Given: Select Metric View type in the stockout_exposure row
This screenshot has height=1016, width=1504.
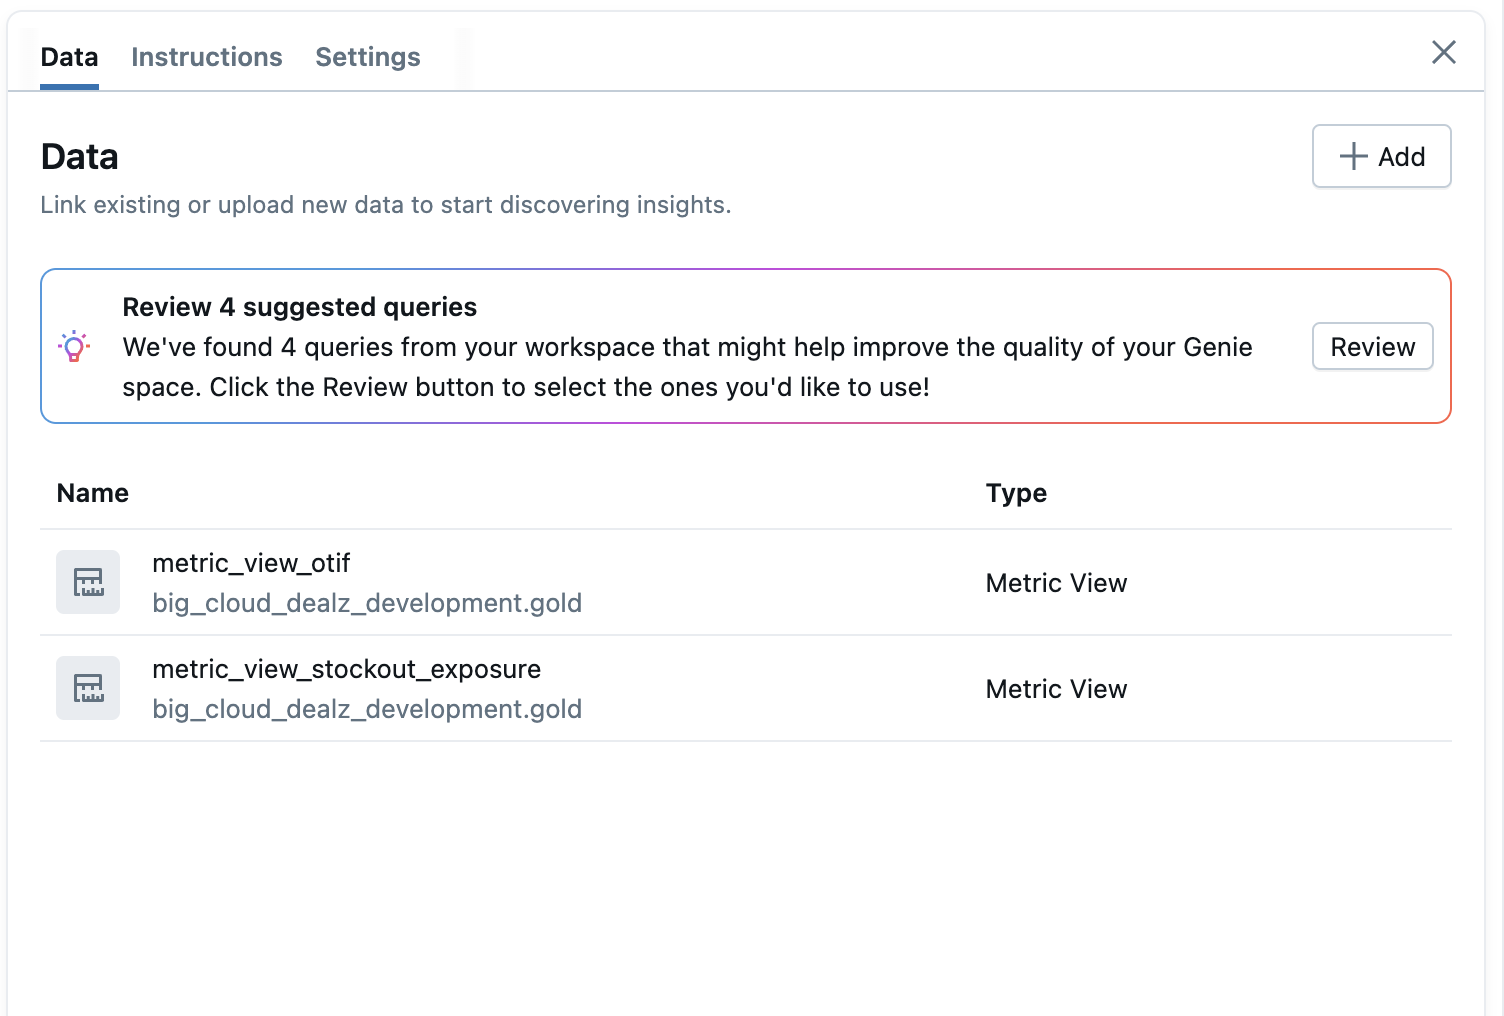Looking at the screenshot, I should 1056,689.
